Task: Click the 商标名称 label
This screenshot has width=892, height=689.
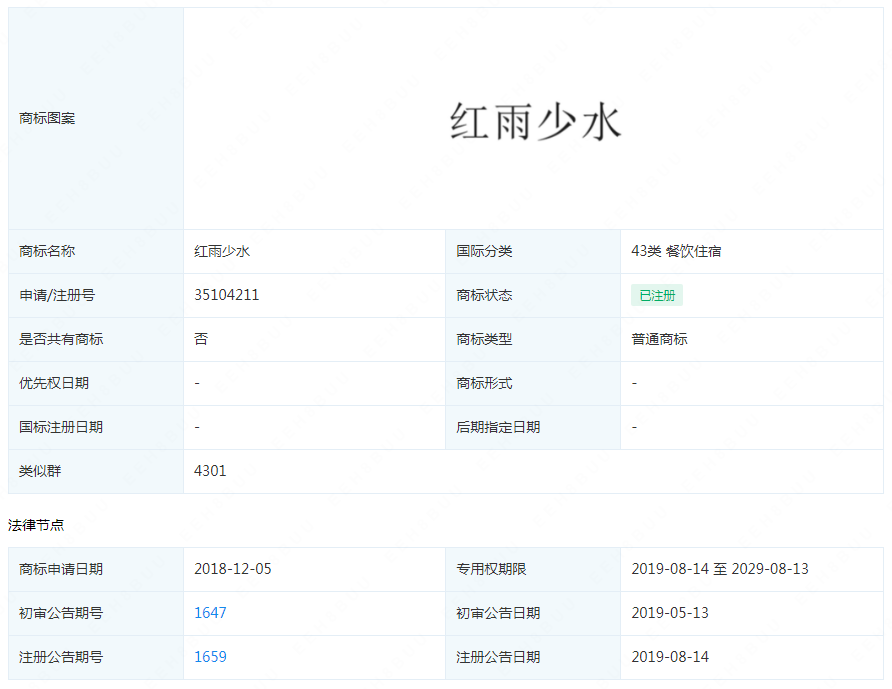Action: pyautogui.click(x=47, y=251)
